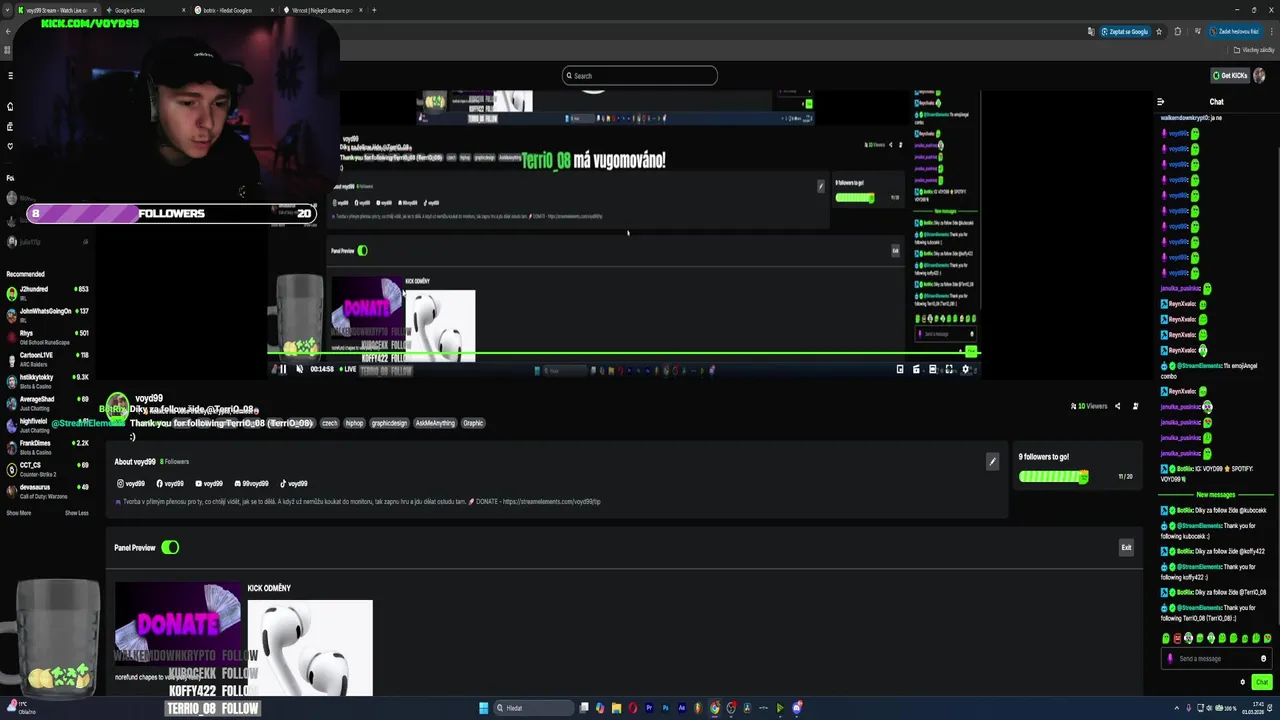The image size is (1280, 720).
Task: Select the czech stream tag
Action: click(329, 423)
